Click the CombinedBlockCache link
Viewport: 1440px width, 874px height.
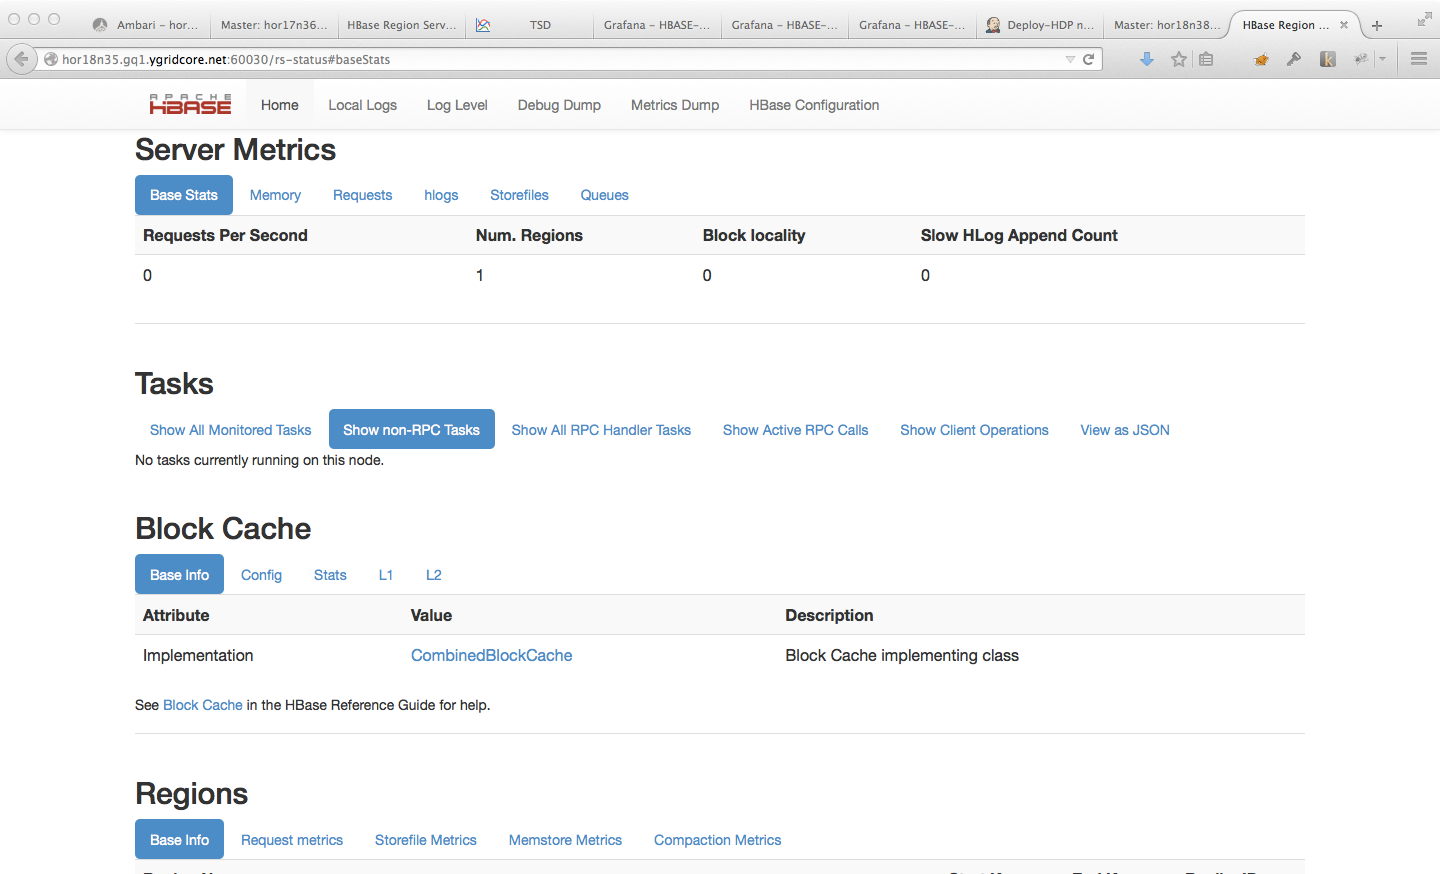click(491, 656)
